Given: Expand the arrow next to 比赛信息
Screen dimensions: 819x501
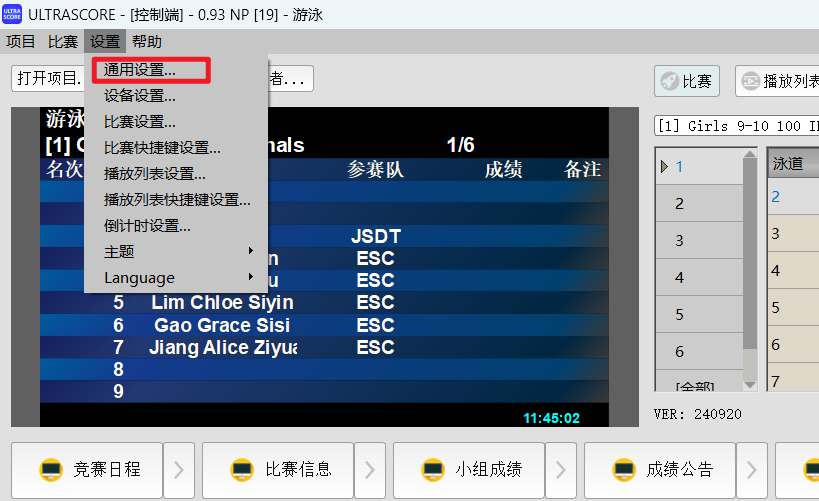Looking at the screenshot, I should pyautogui.click(x=369, y=469).
